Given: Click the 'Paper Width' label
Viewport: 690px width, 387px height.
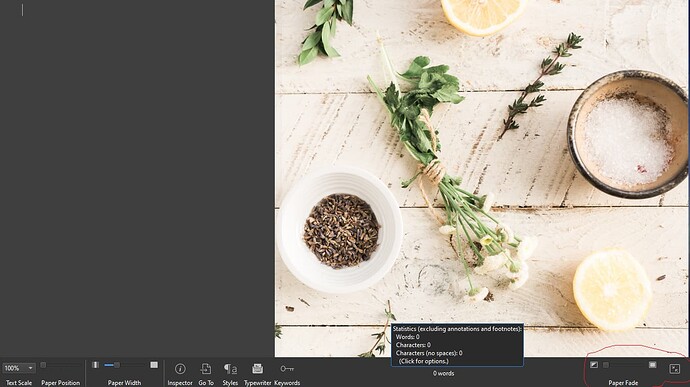Looking at the screenshot, I should [x=125, y=383].
